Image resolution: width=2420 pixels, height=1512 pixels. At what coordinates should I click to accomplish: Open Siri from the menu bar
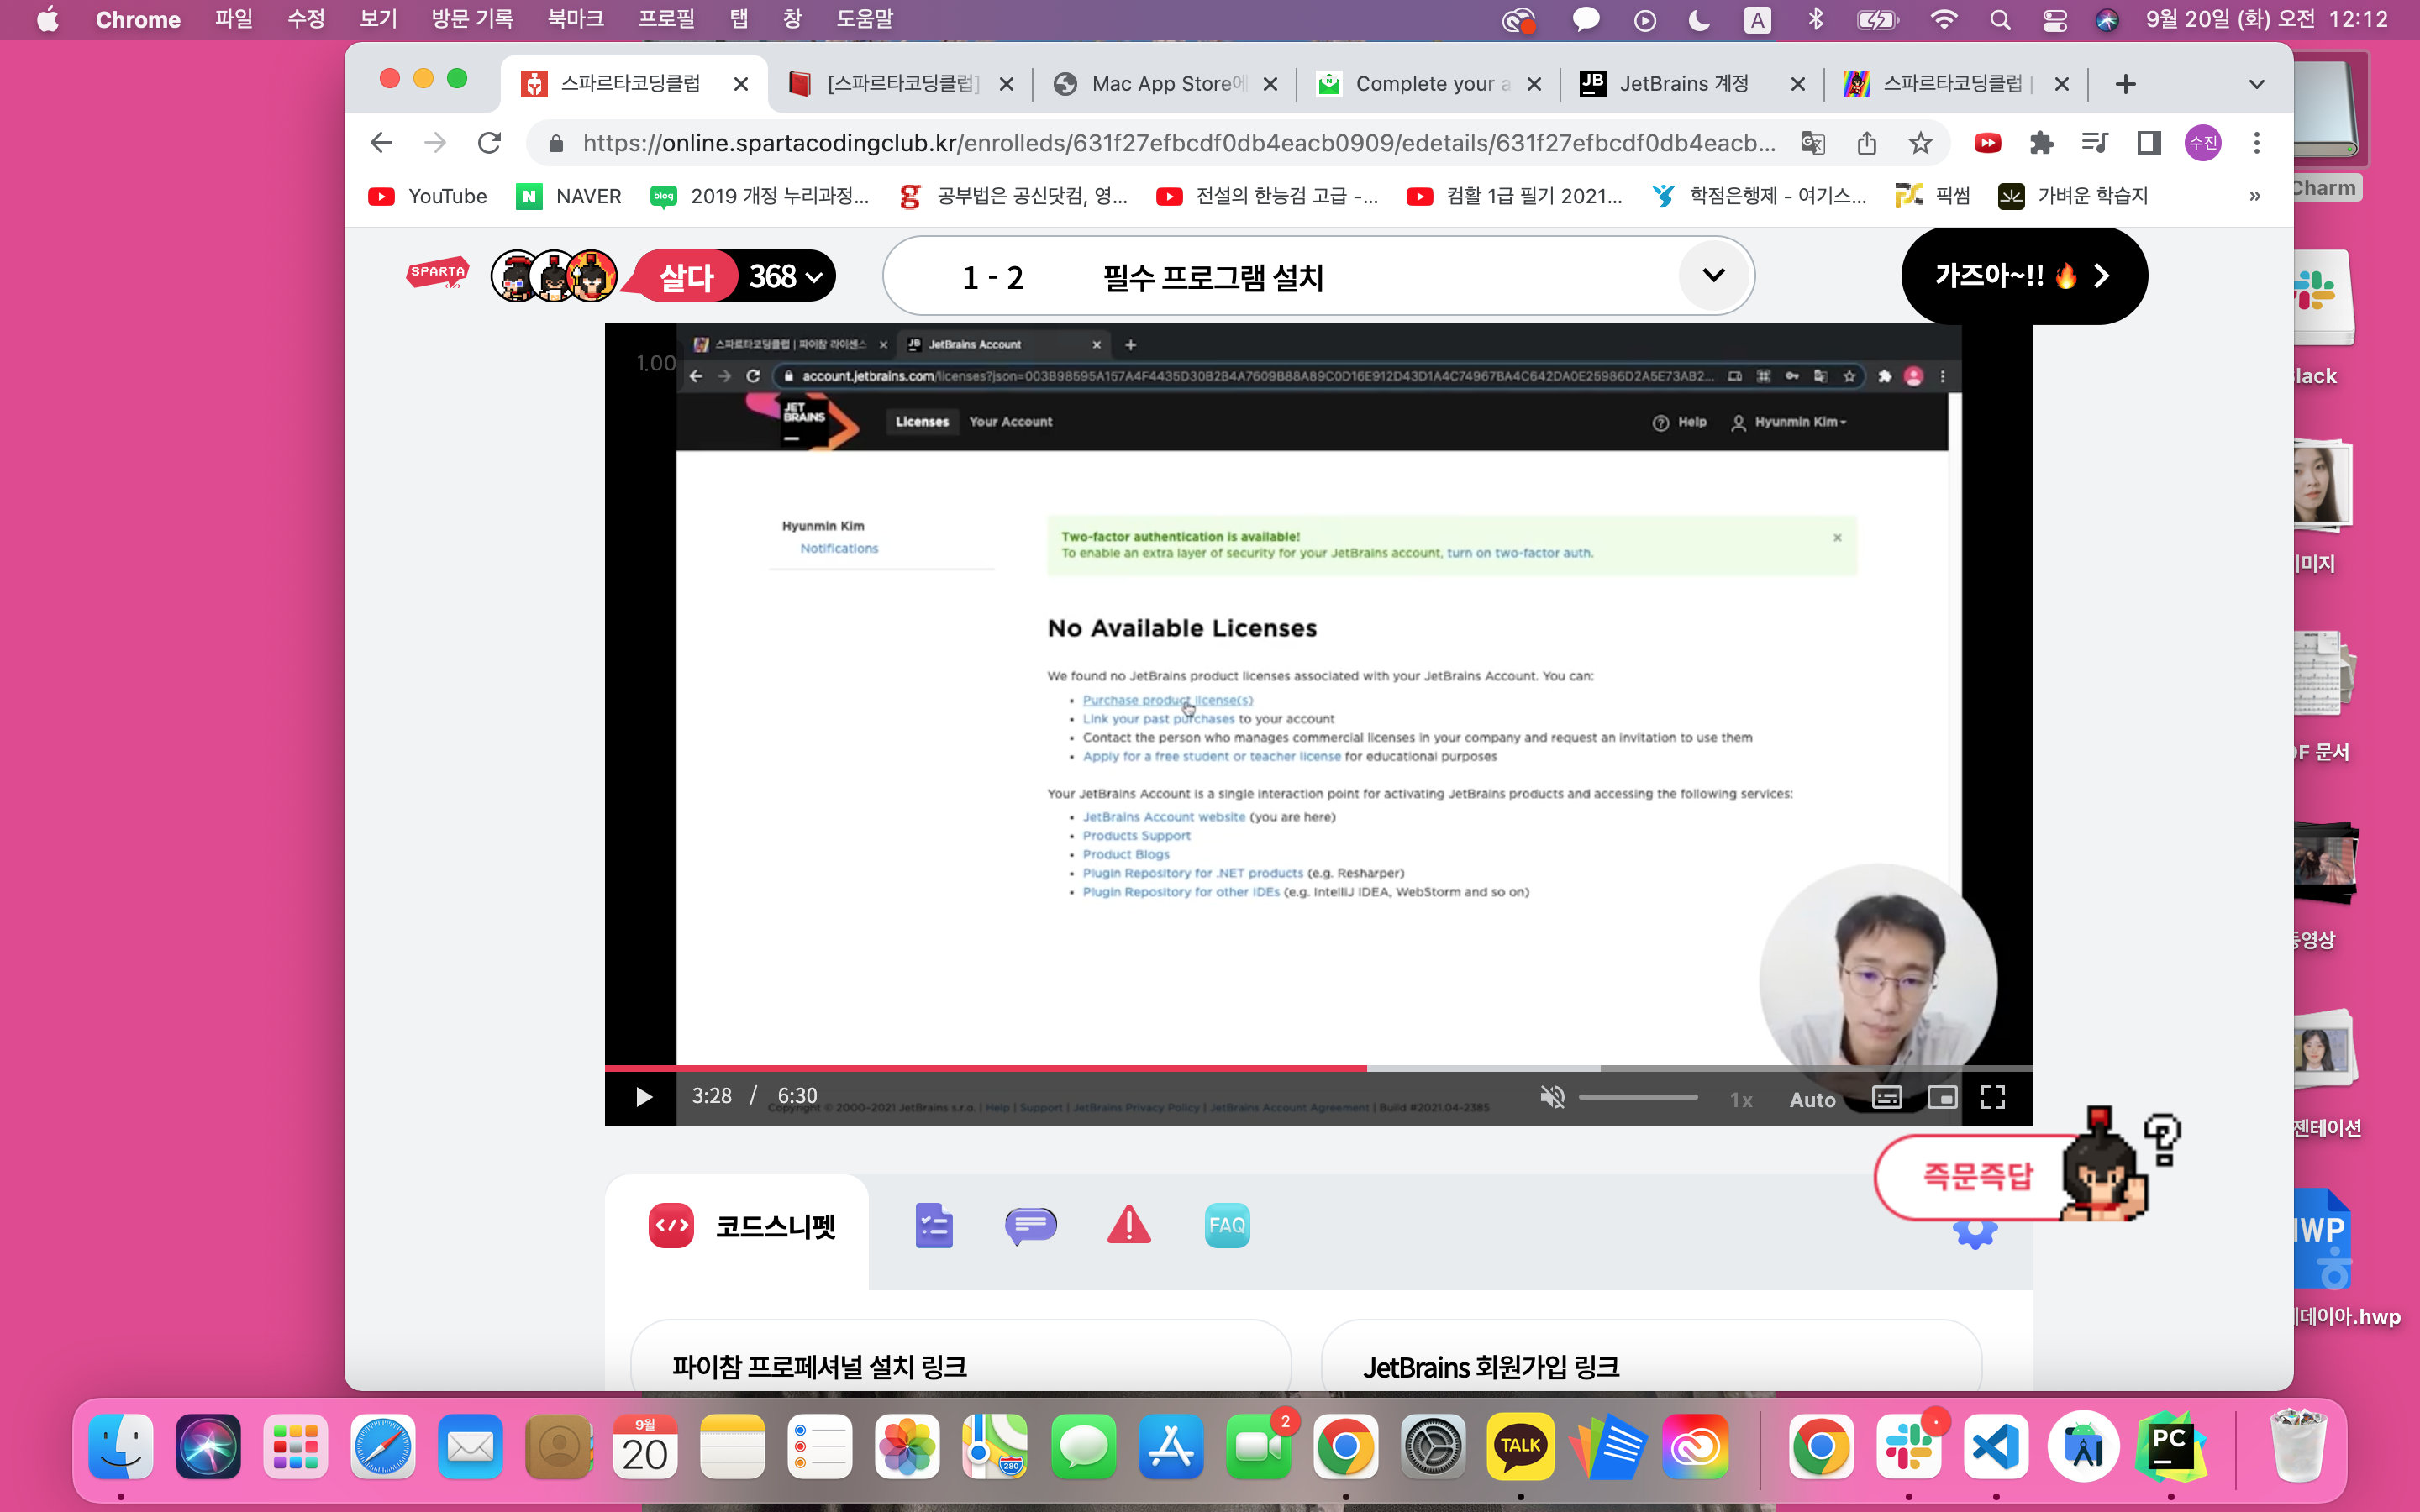2107,20
